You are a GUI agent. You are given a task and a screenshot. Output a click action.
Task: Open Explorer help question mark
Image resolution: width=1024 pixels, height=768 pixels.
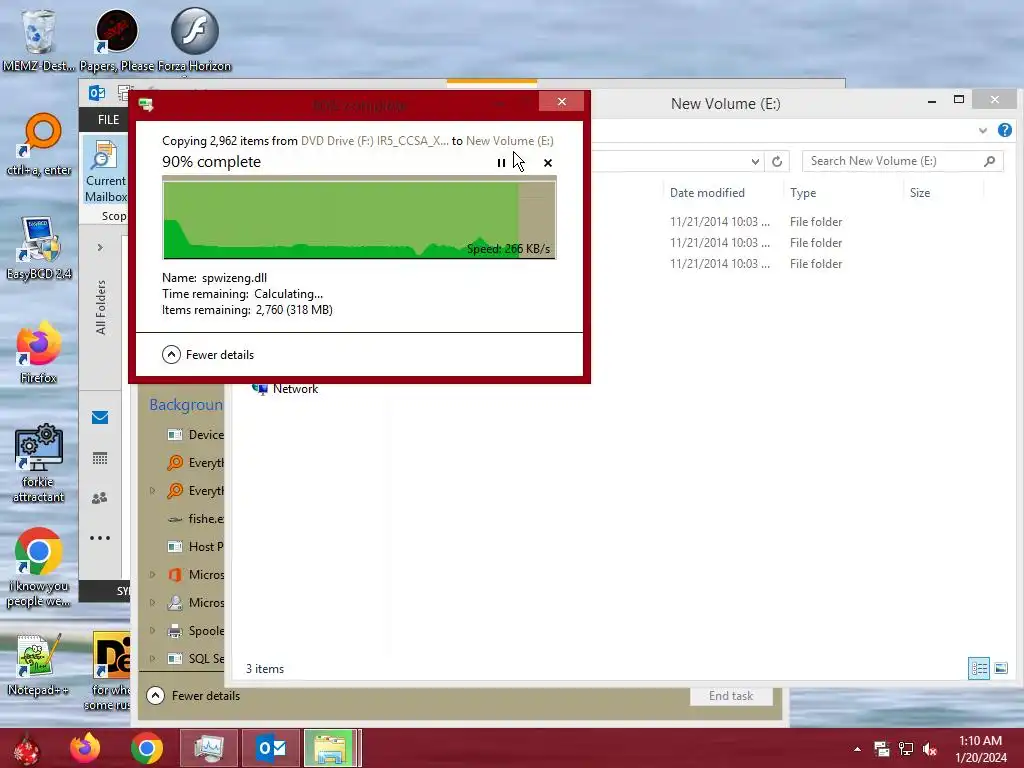click(x=1004, y=130)
